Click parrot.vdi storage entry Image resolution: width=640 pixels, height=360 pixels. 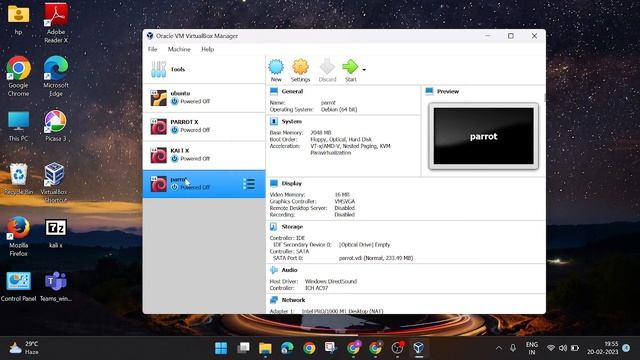(x=376, y=258)
